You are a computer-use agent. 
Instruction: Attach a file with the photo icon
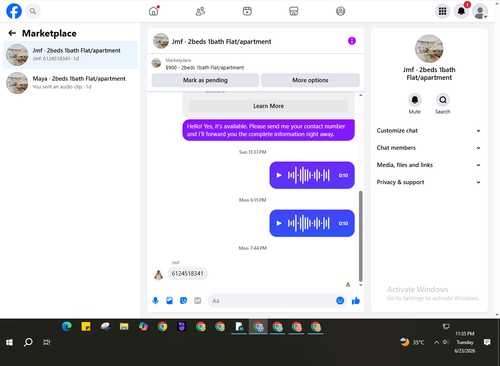(169, 301)
